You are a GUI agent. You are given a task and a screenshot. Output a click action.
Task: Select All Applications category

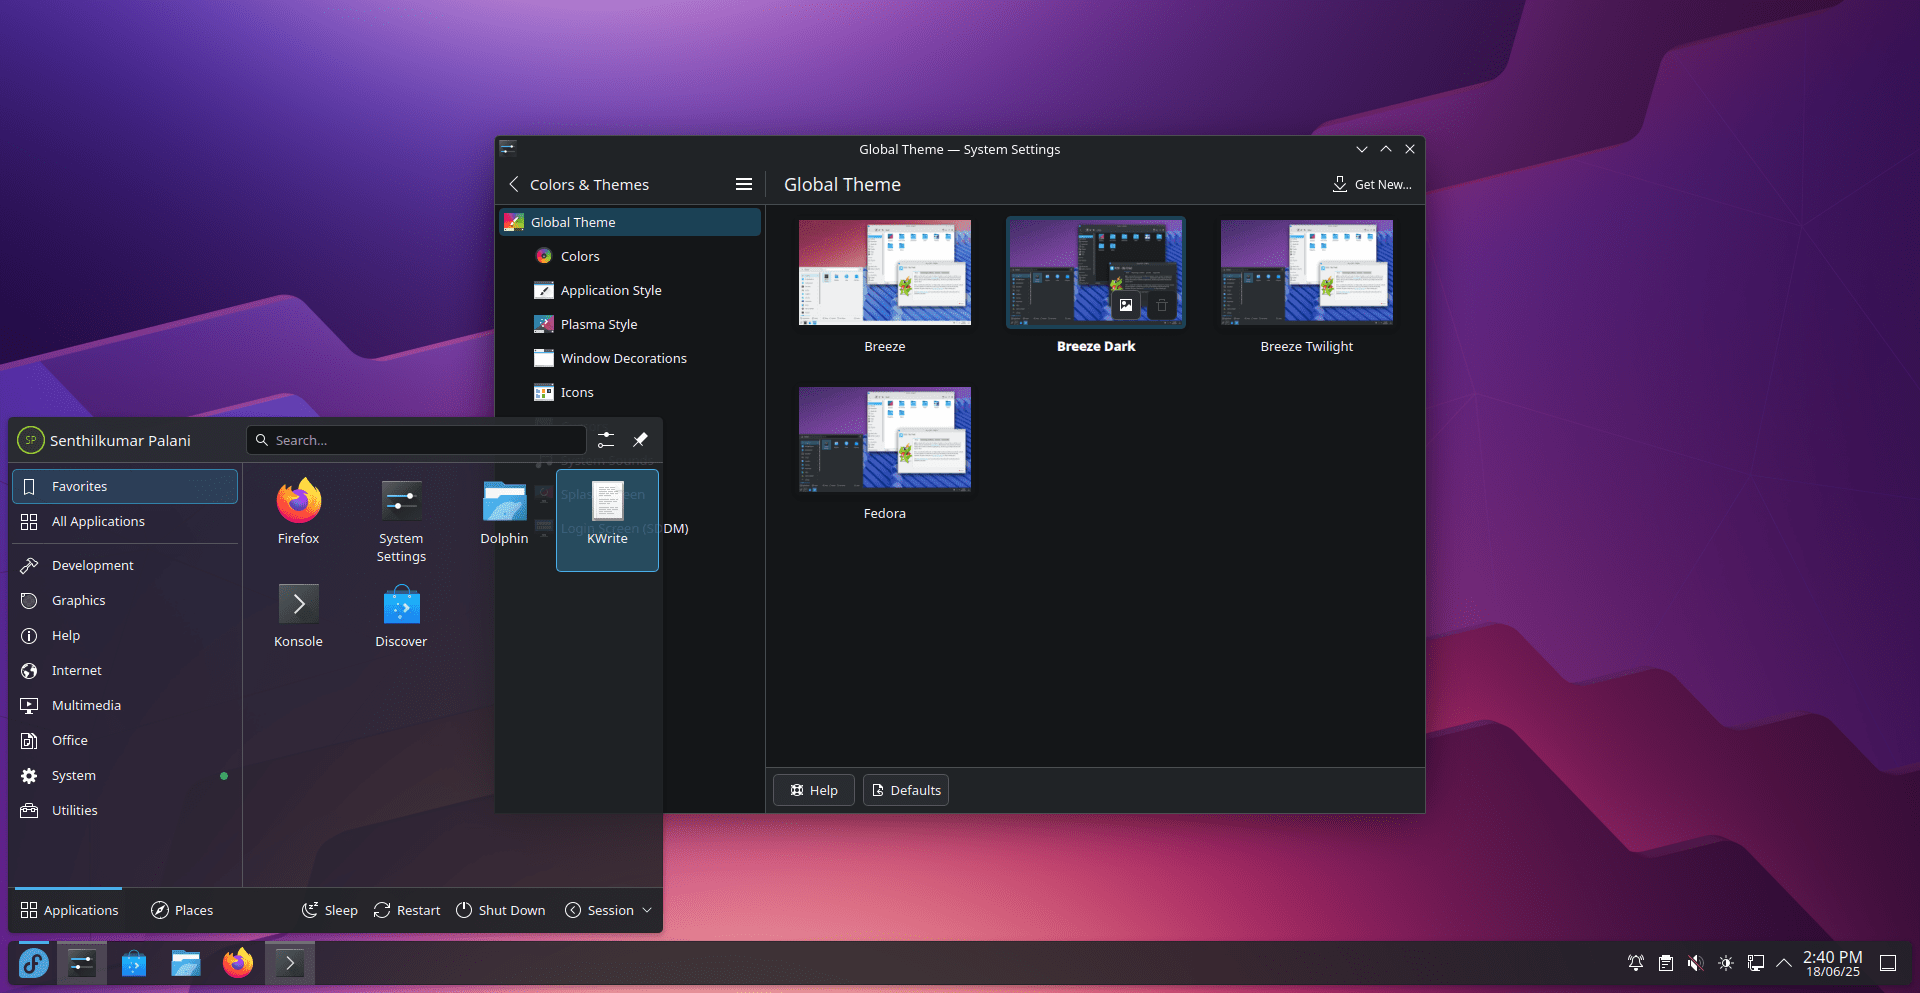(98, 521)
